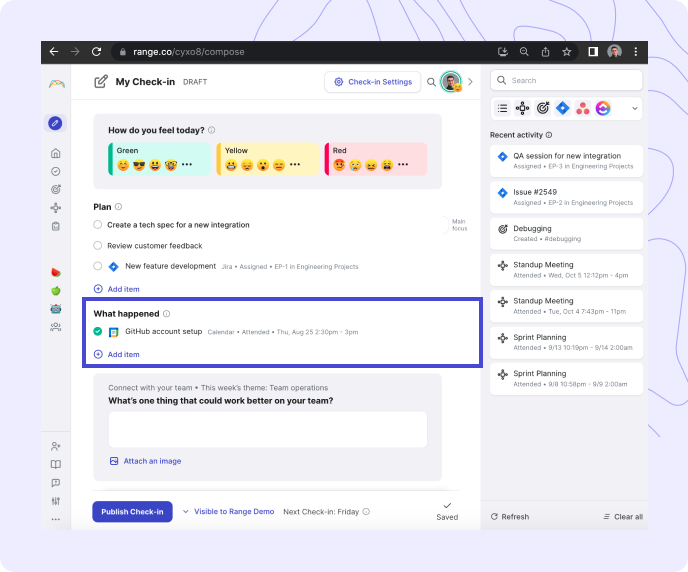688x572 pixels.
Task: Click the browser profile avatar
Action: tap(614, 52)
